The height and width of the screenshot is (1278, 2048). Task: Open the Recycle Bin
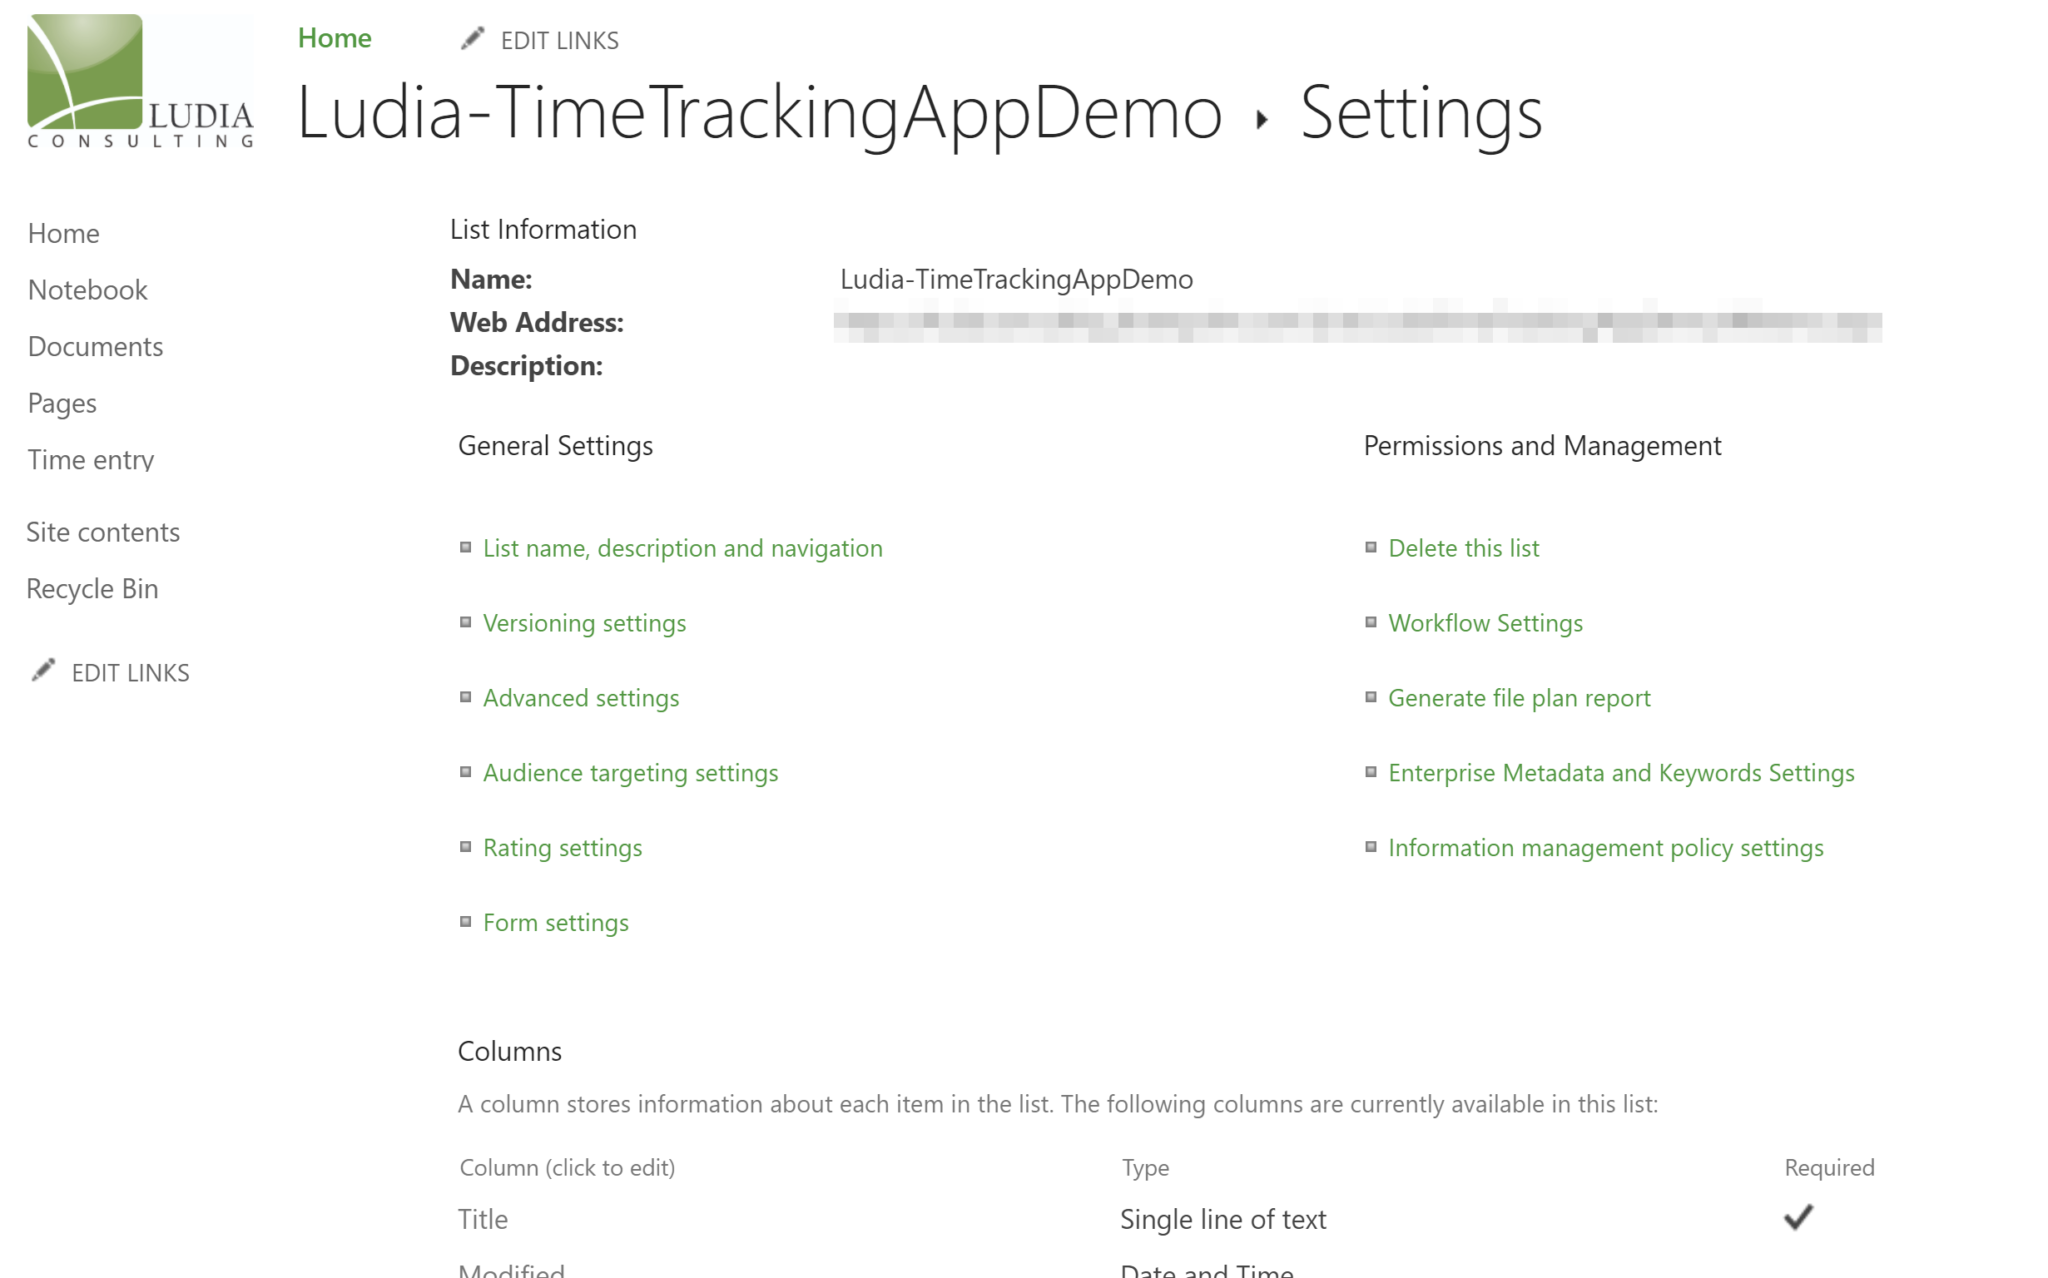point(92,588)
